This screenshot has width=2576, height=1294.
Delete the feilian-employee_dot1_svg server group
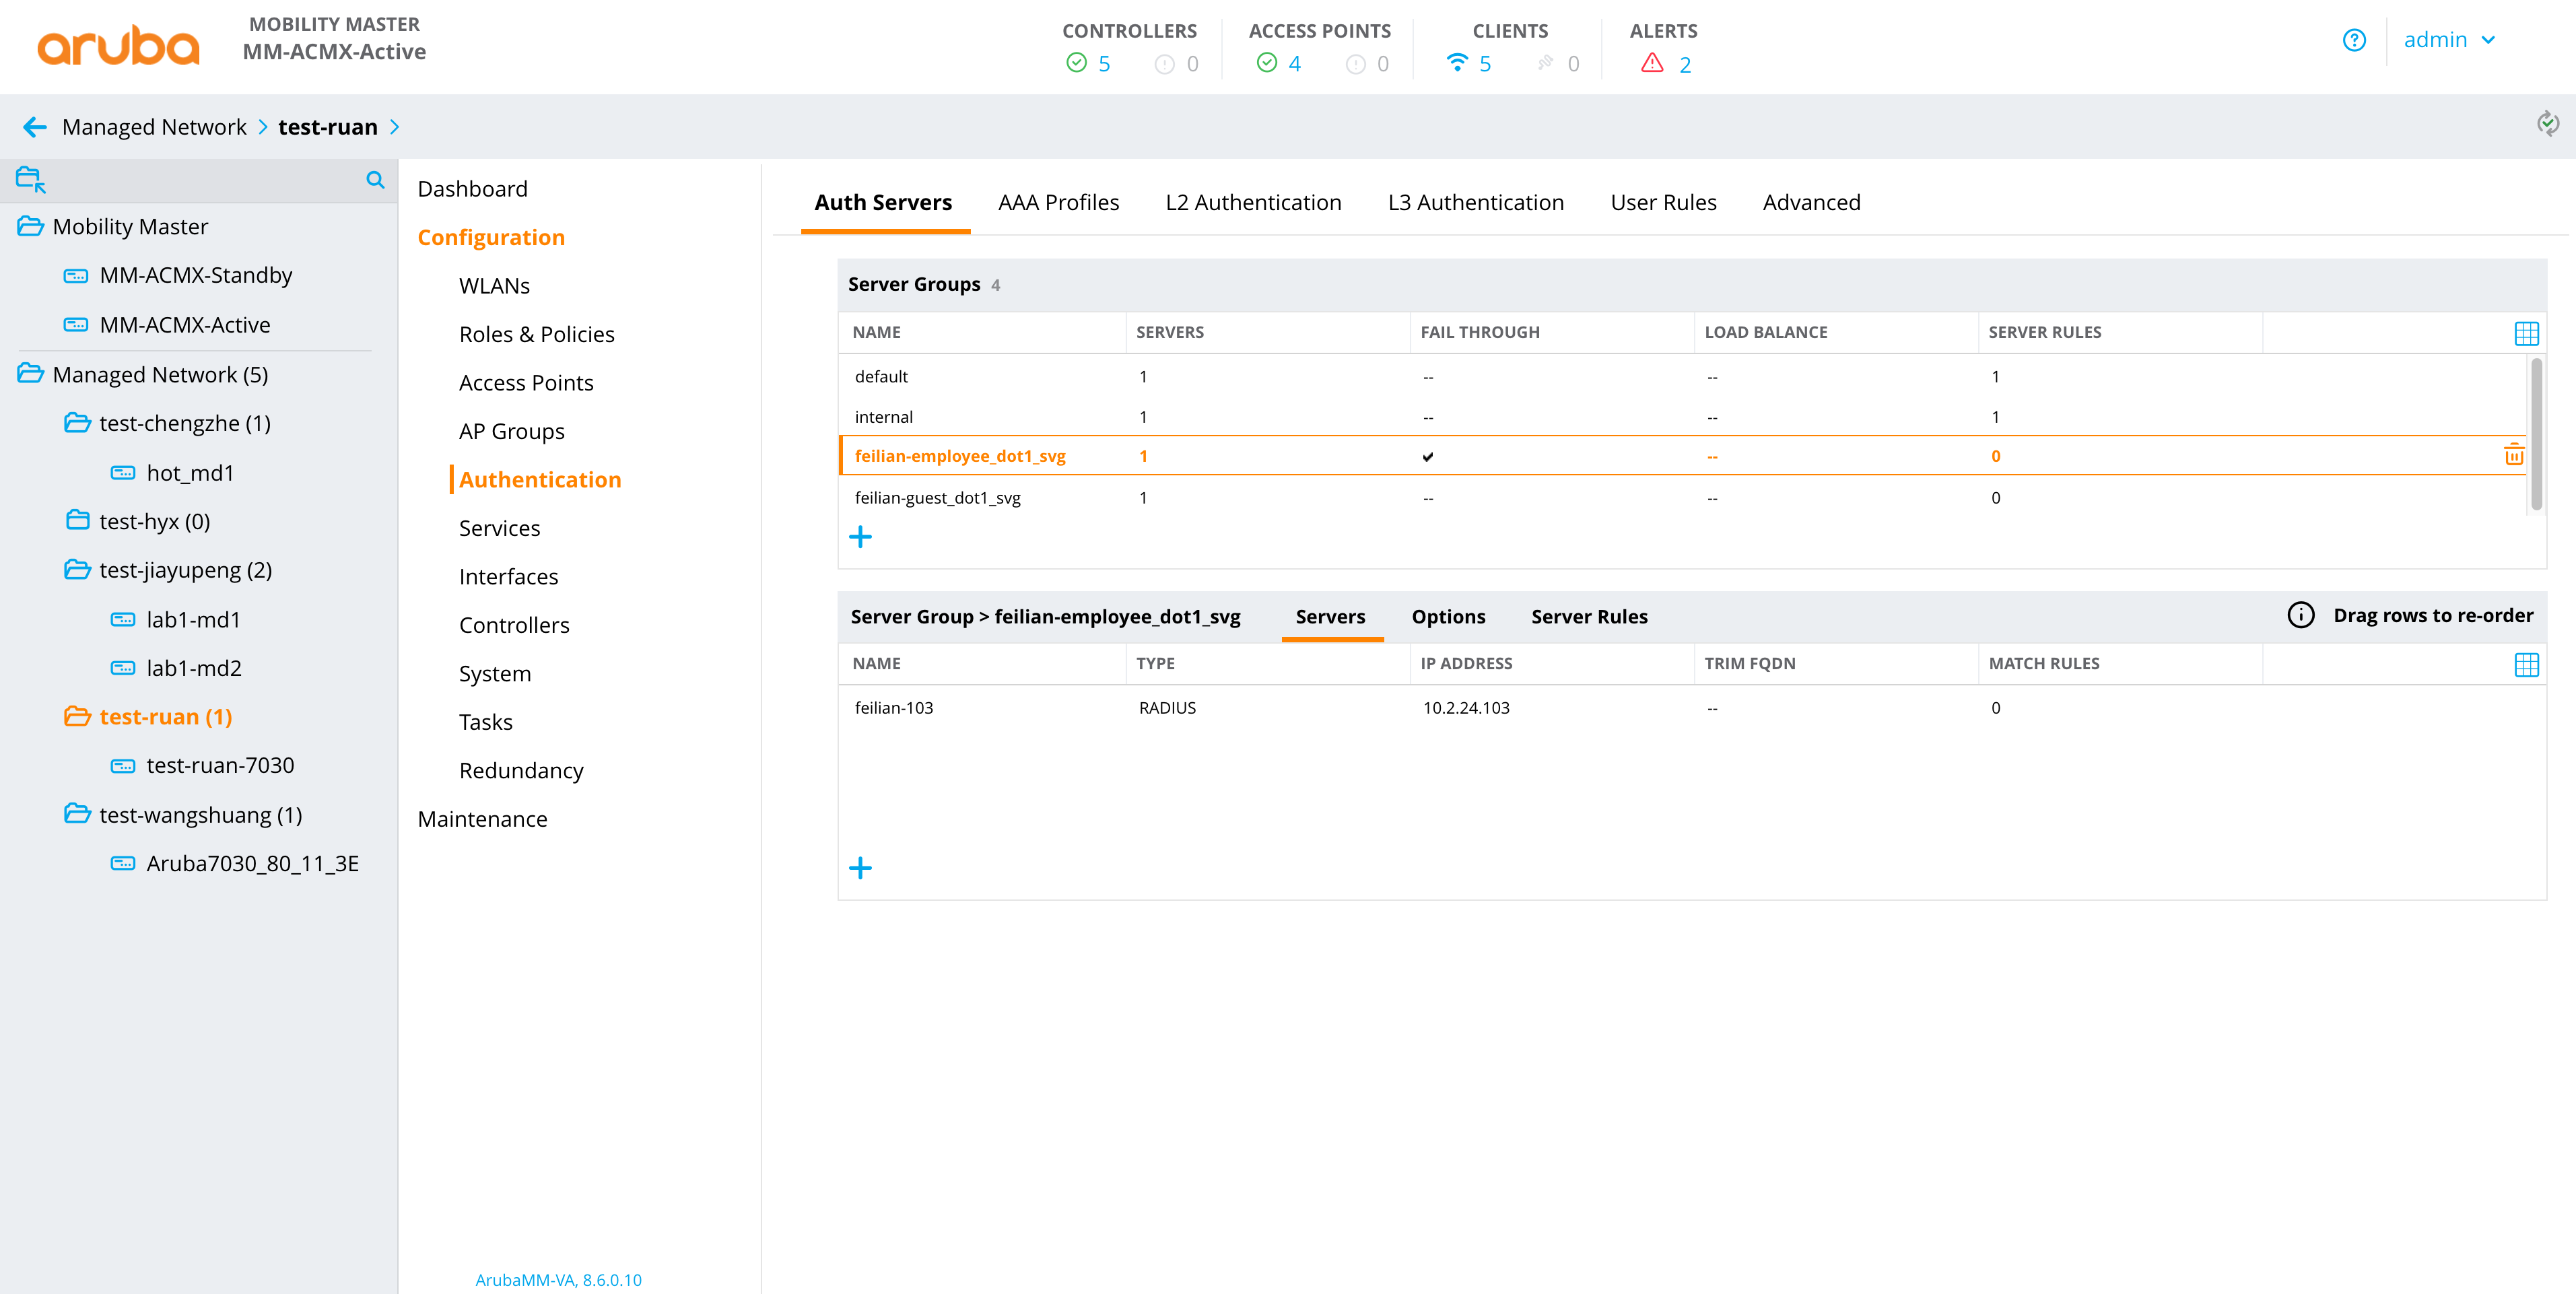click(x=2513, y=455)
